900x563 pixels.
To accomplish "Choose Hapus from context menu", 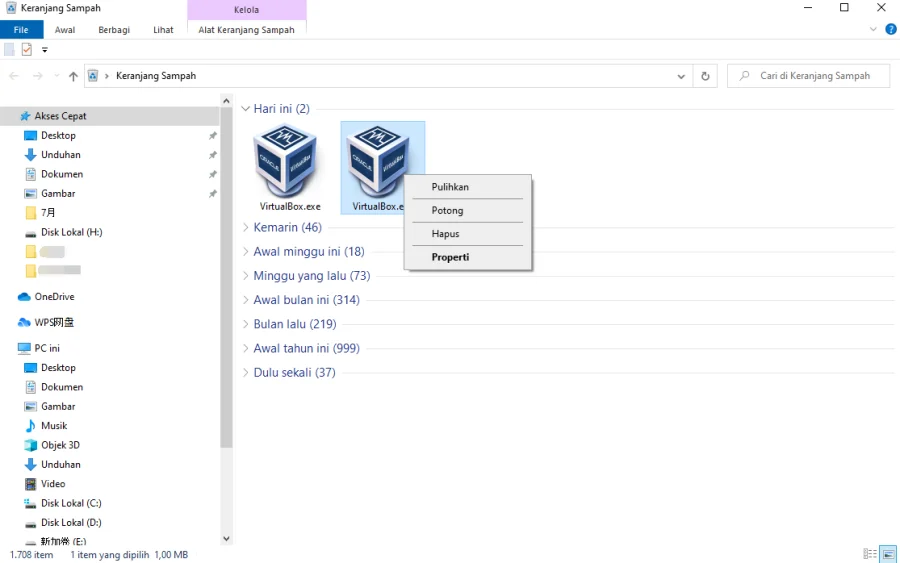I will [468, 234].
